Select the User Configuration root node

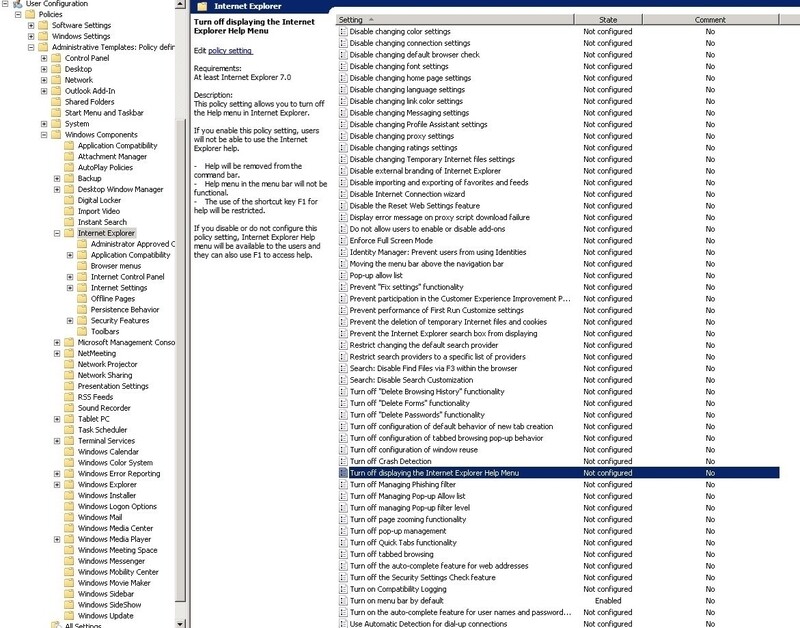55,5
